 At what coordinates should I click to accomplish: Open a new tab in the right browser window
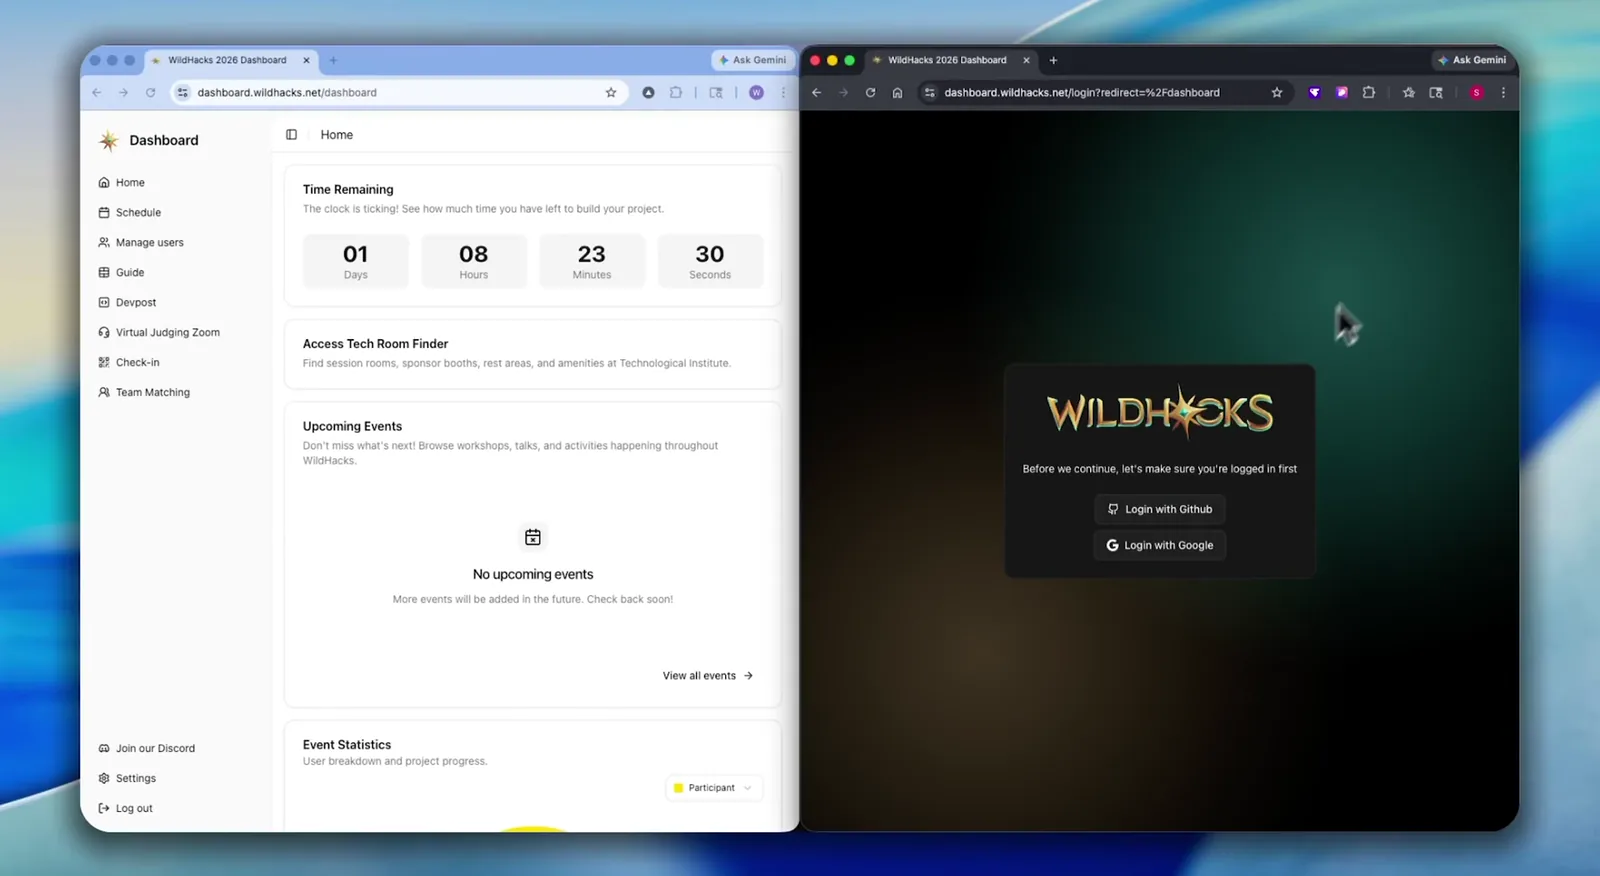pyautogui.click(x=1053, y=60)
